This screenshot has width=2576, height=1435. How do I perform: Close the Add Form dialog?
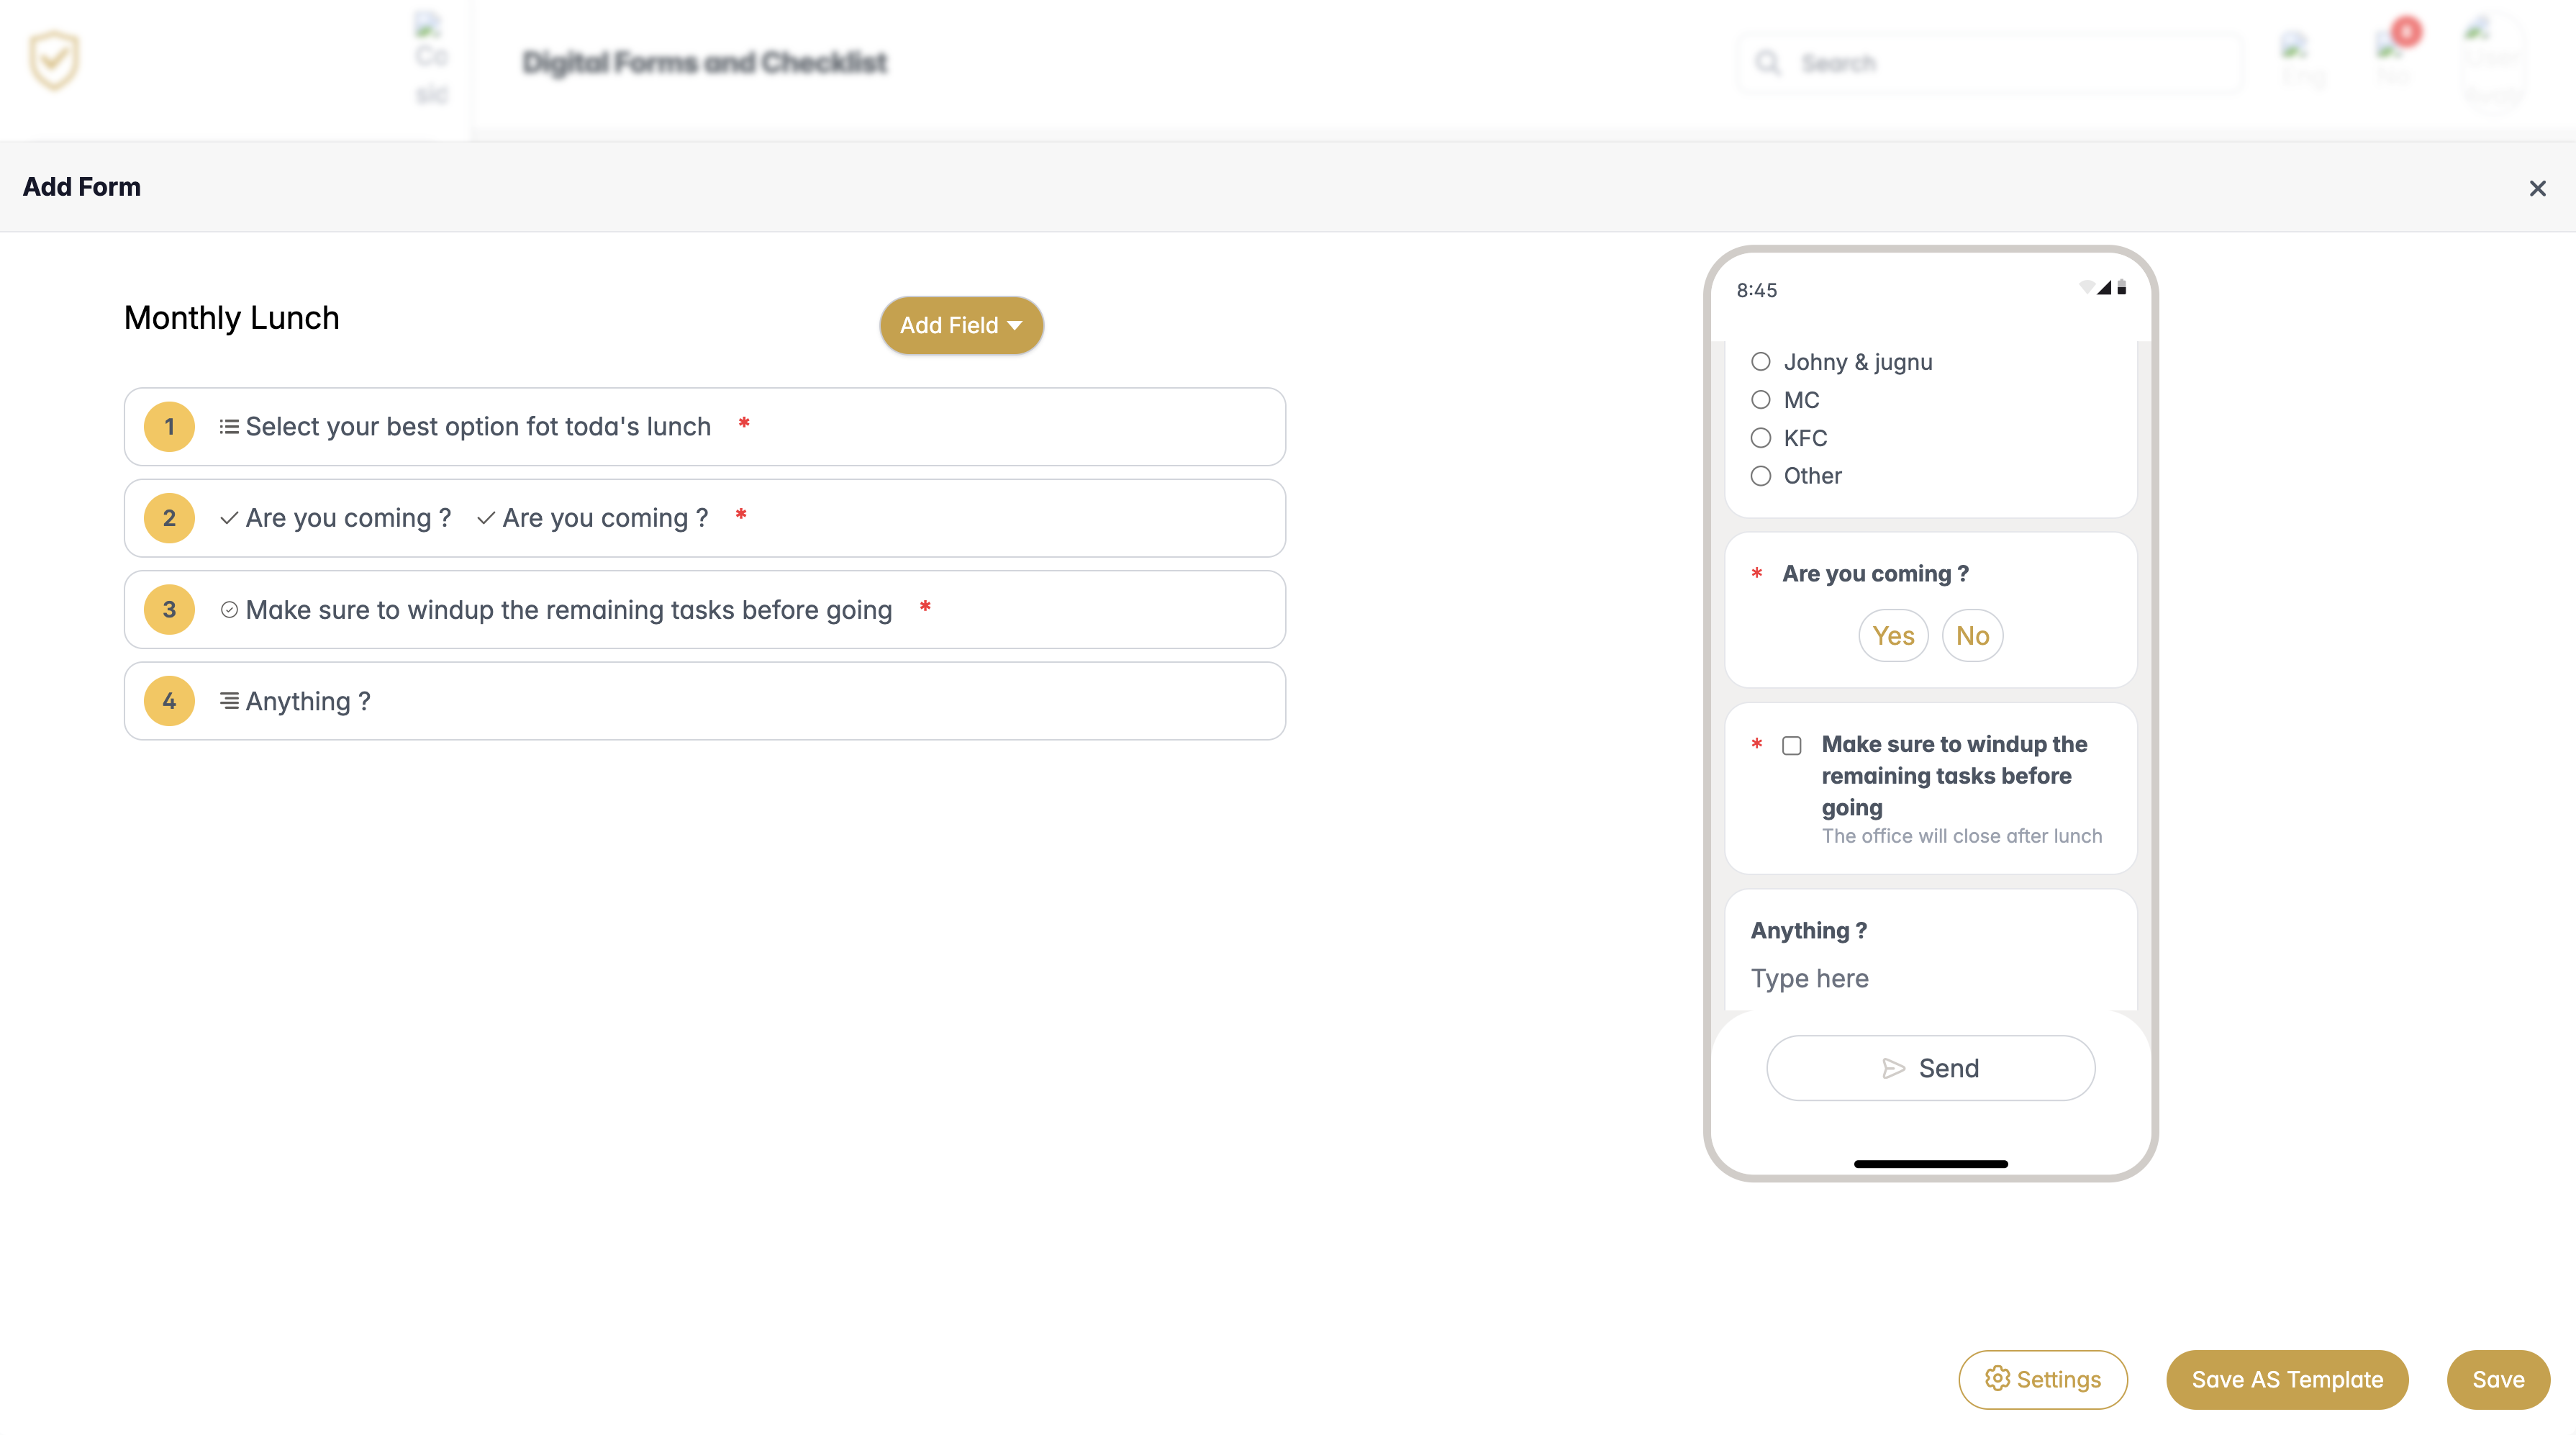2538,187
